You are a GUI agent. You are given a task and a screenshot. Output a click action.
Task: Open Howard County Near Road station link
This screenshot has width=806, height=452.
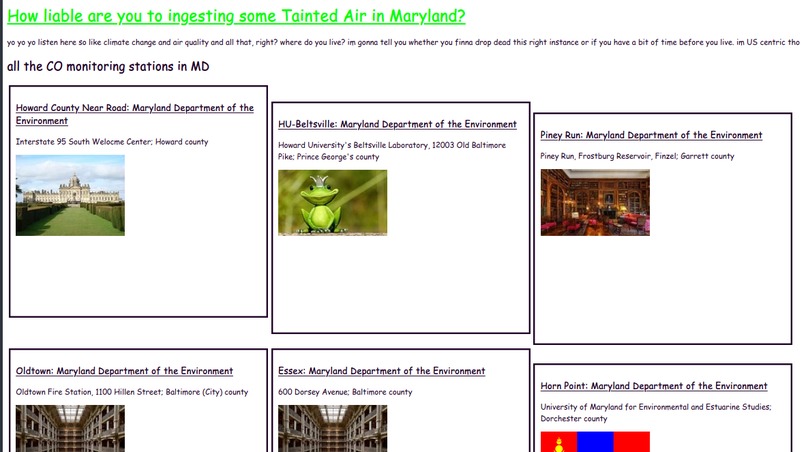click(135, 114)
